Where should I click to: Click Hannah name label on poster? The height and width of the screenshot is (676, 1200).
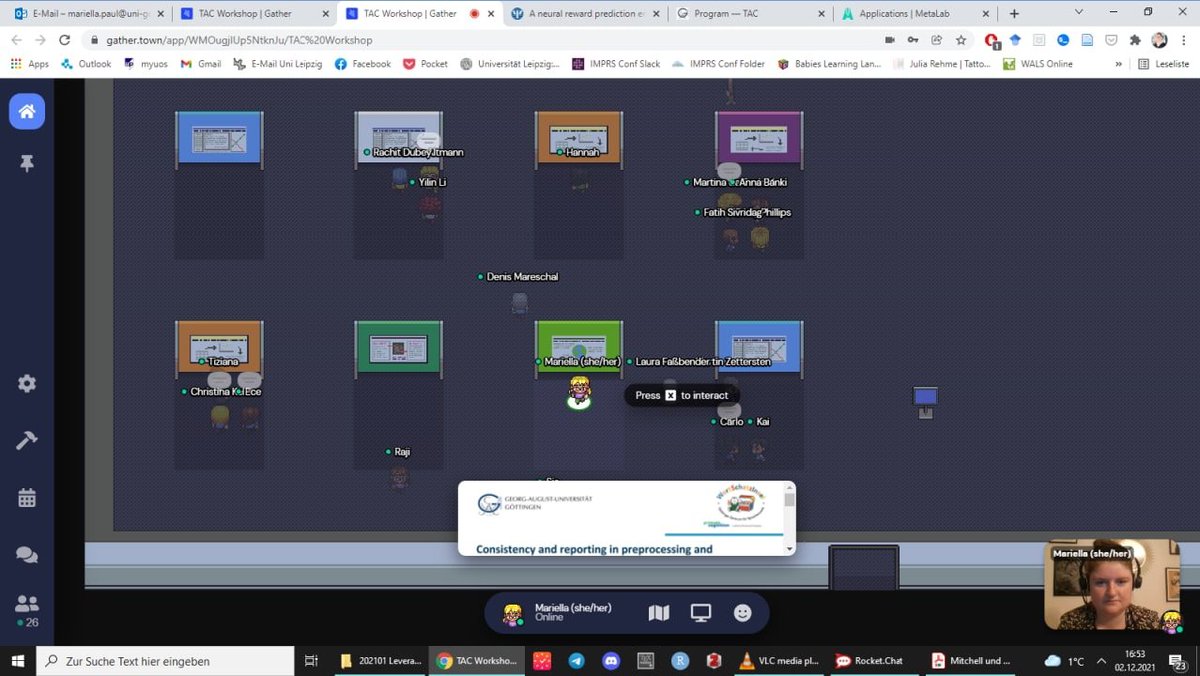pos(582,152)
